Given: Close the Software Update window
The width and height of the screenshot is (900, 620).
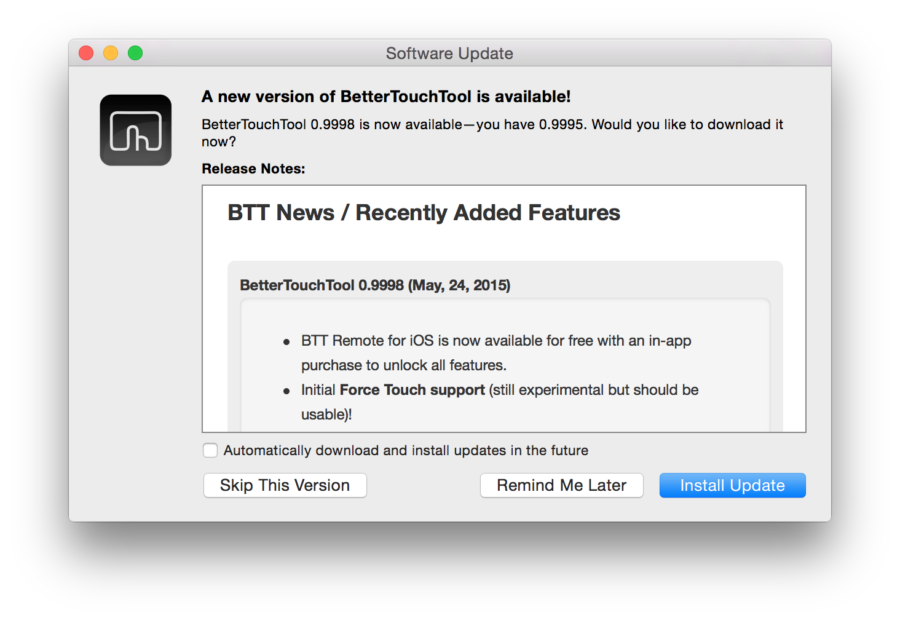Looking at the screenshot, I should coord(86,53).
